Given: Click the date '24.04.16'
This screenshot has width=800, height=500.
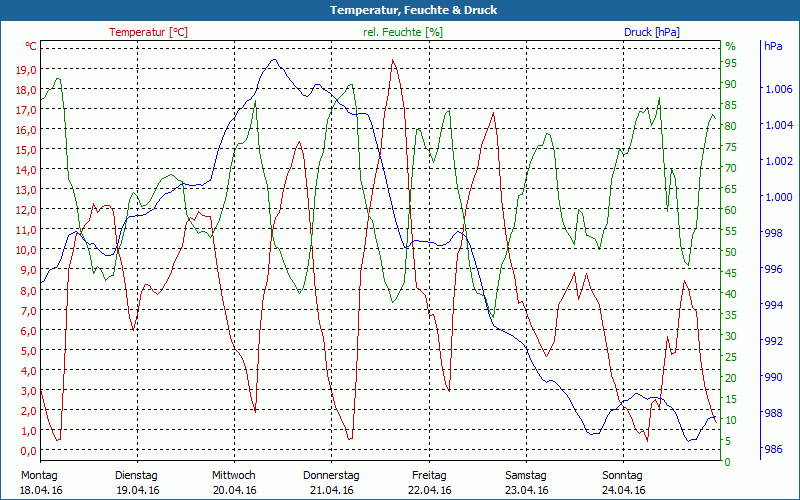Looking at the screenshot, I should pyautogui.click(x=623, y=490).
